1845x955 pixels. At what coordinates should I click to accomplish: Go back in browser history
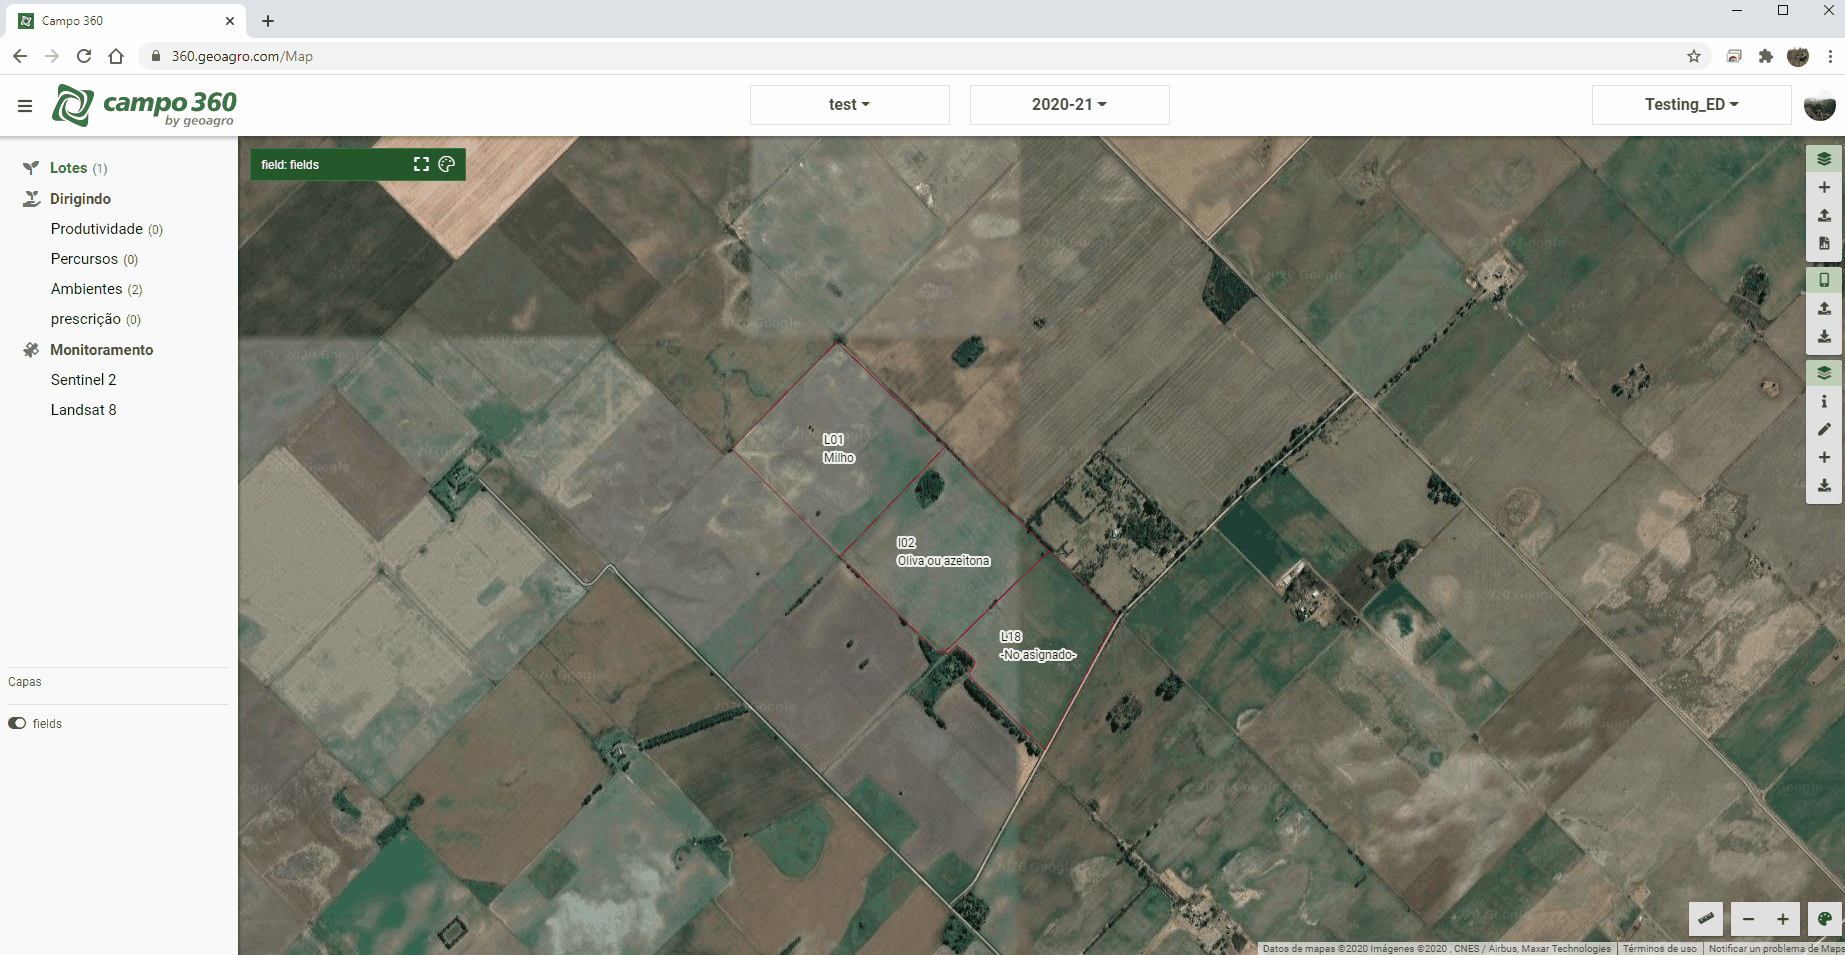click(x=20, y=56)
